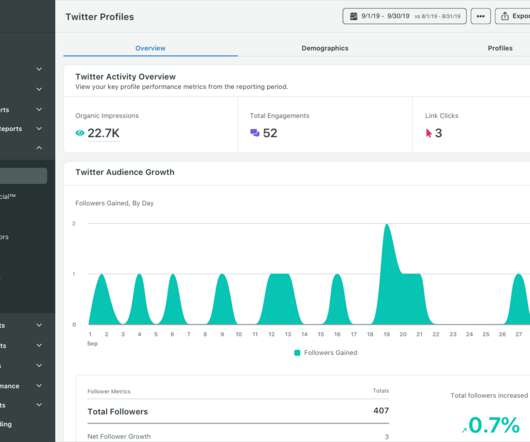530x442 pixels.
Task: Click the x-axis label 27
Action: (x=519, y=334)
